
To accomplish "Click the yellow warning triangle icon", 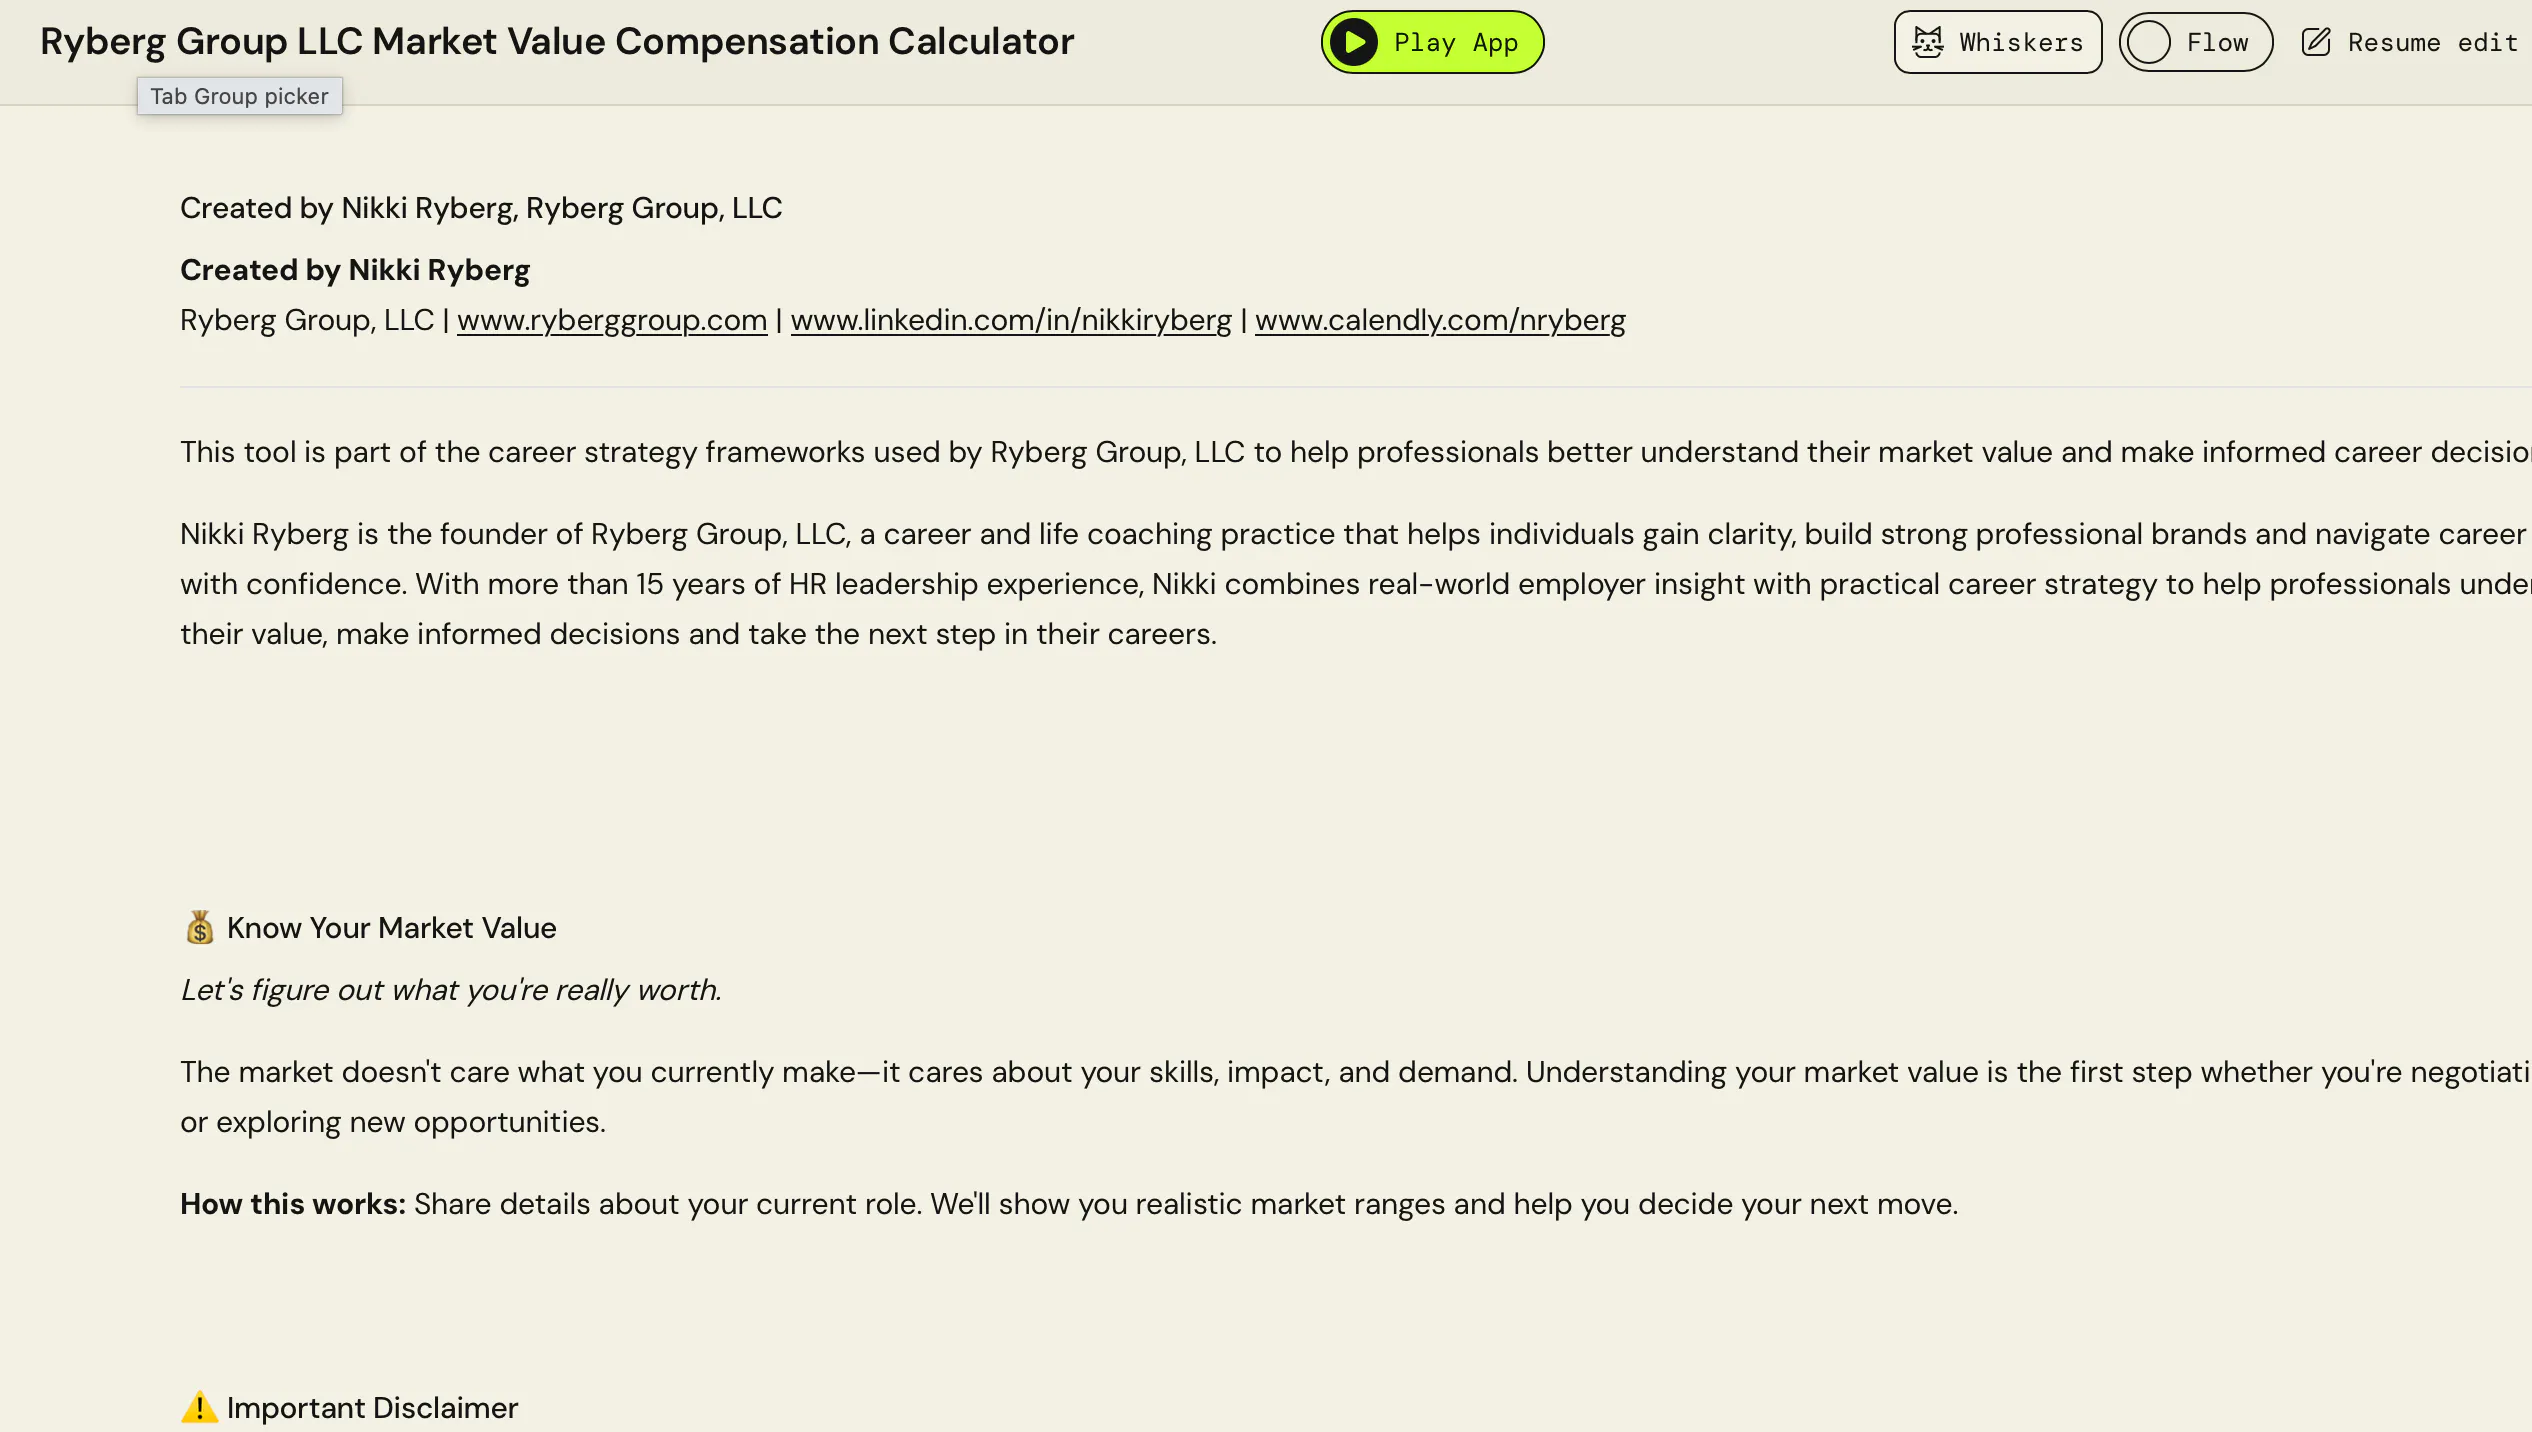I will 199,1407.
